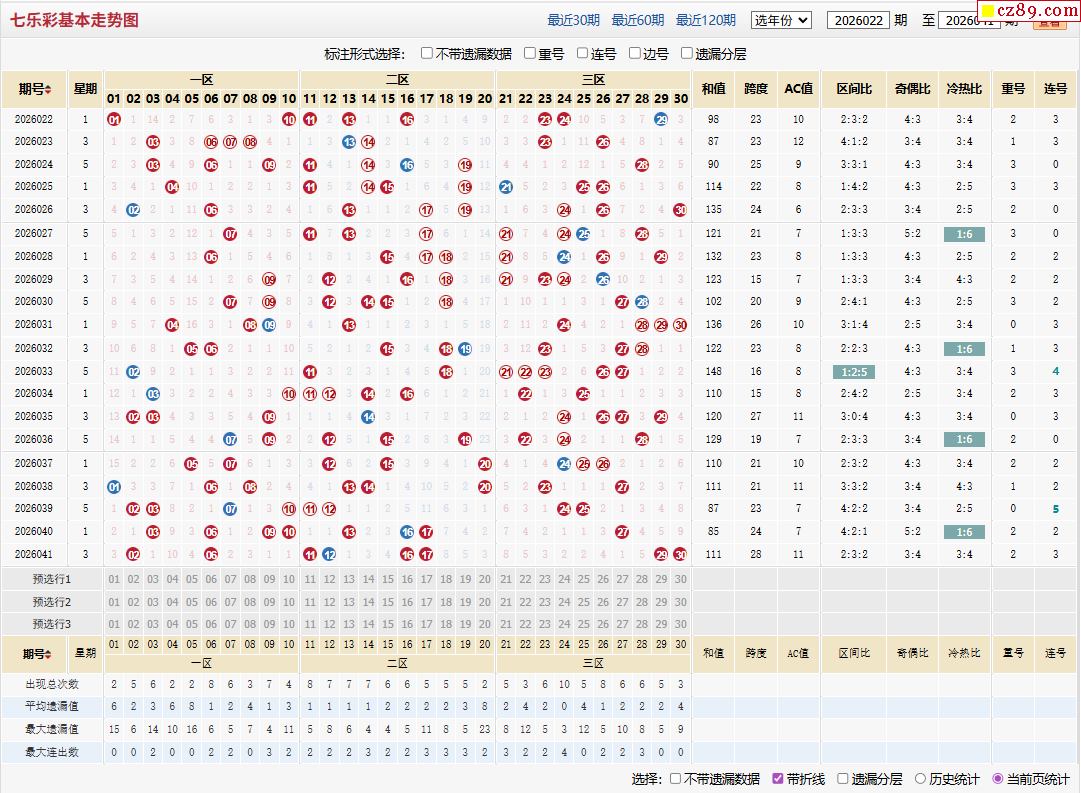Click red ball 22 in row 2026033
This screenshot has width=1081, height=793.
click(525, 372)
